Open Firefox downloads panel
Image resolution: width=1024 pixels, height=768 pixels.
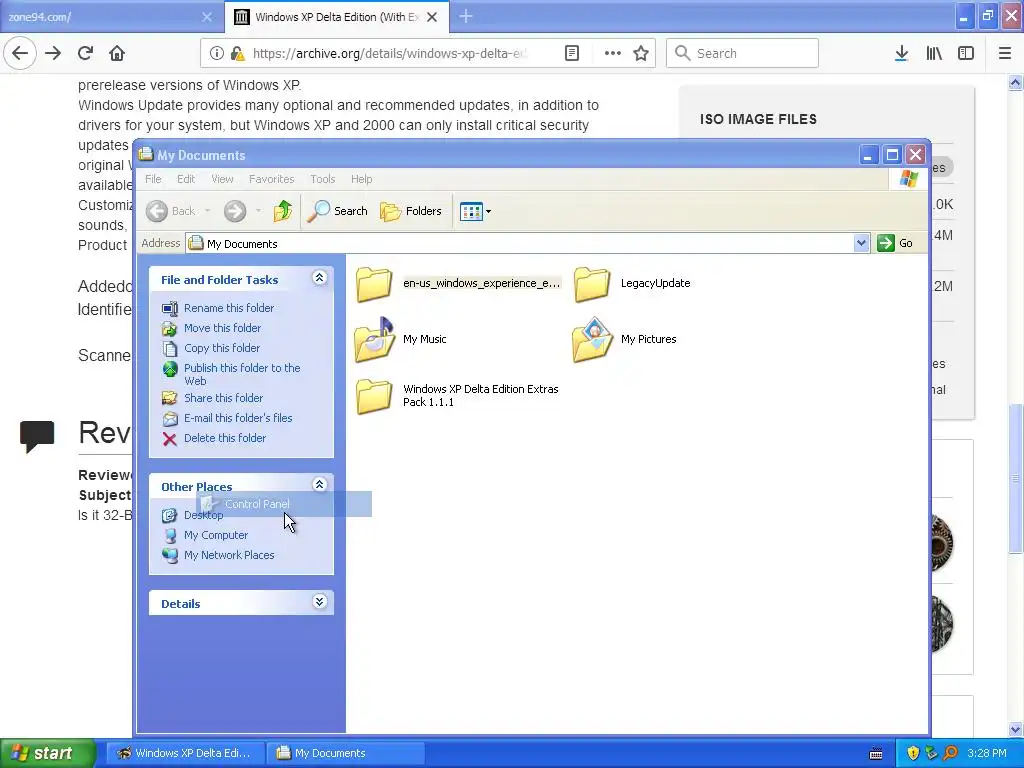901,53
